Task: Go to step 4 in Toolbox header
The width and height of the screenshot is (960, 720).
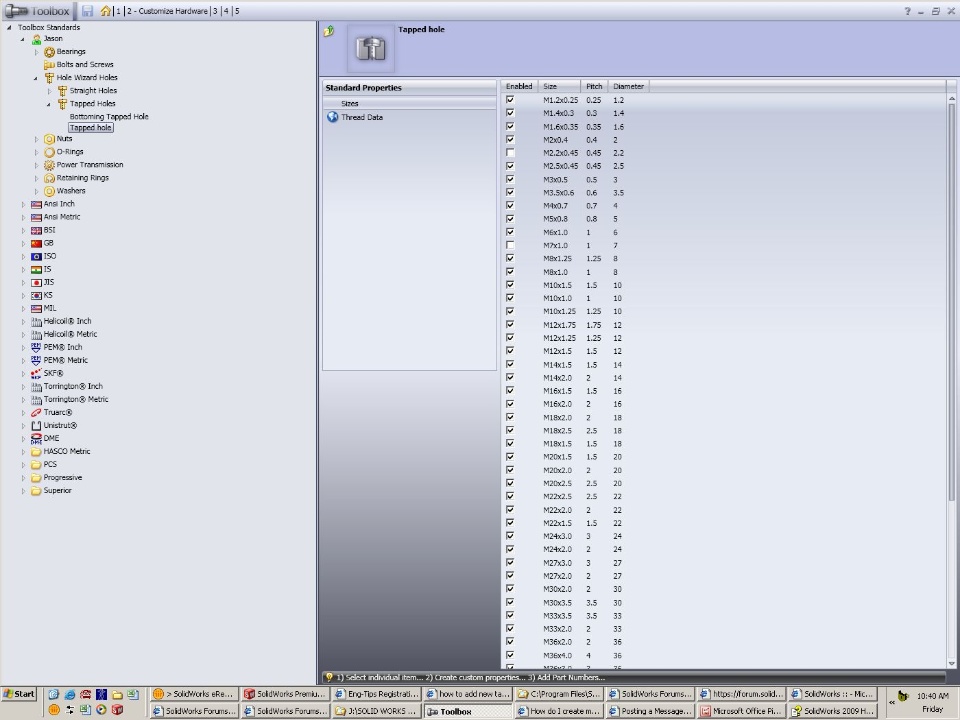Action: tap(227, 11)
